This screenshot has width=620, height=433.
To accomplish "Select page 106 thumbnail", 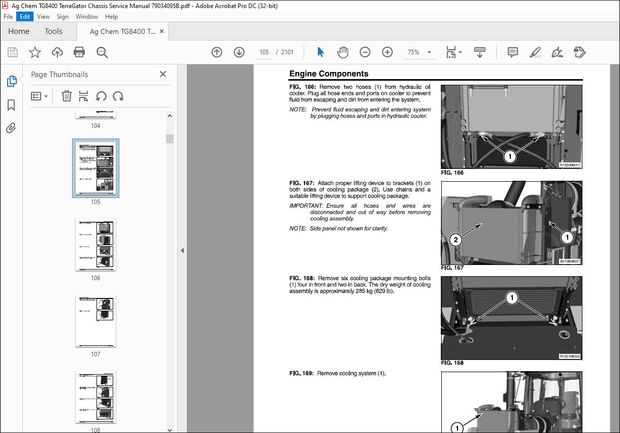I will (96, 244).
